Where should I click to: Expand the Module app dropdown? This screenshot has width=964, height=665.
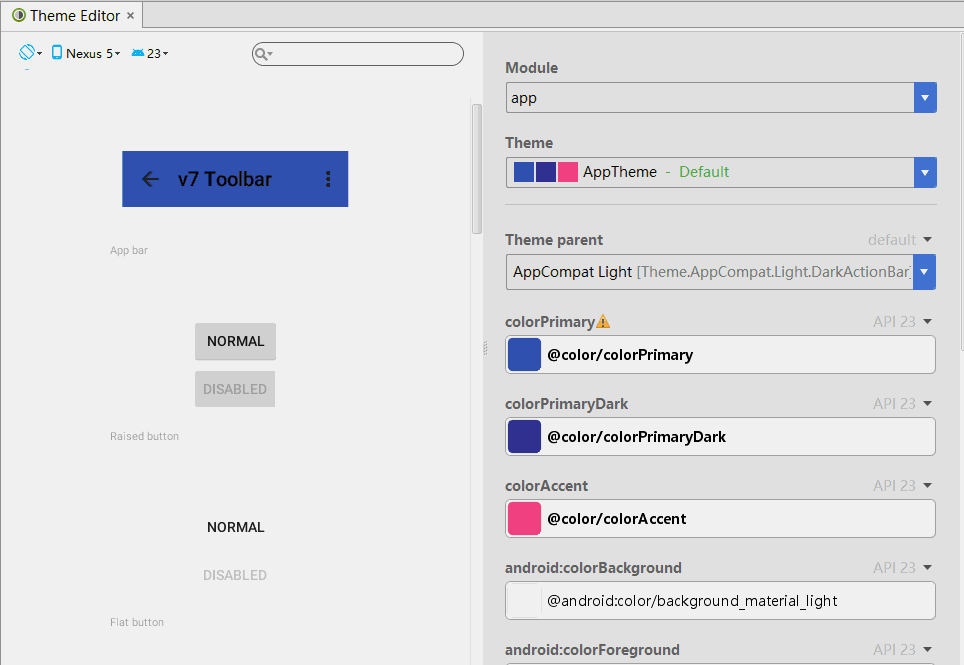[925, 98]
